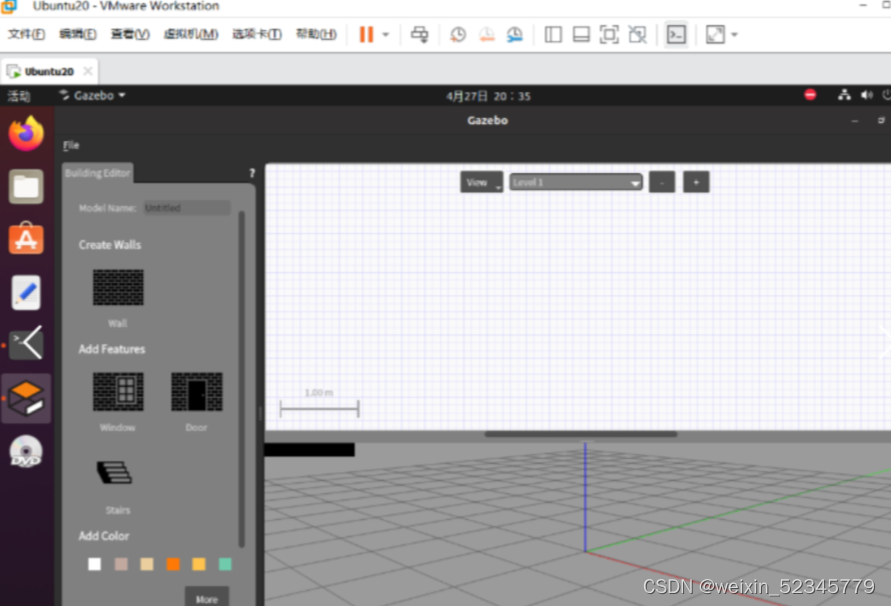Select the Ubuntu20 VM tab
Viewport: 891px width, 606px height.
(x=49, y=71)
